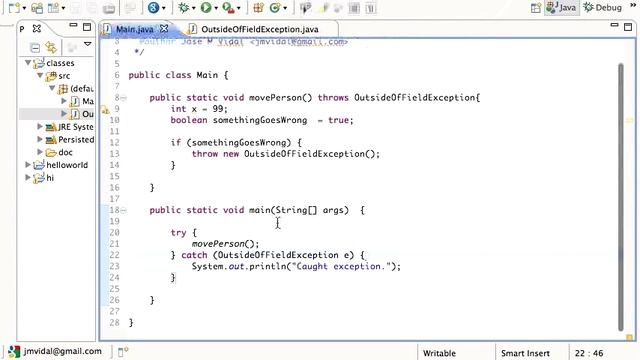Click the green Run button
This screenshot has width=640, height=360.
click(206, 7)
